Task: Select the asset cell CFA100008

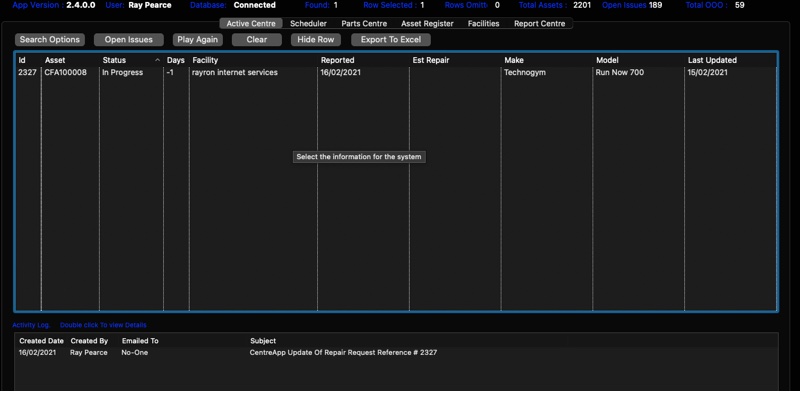Action: click(x=65, y=72)
